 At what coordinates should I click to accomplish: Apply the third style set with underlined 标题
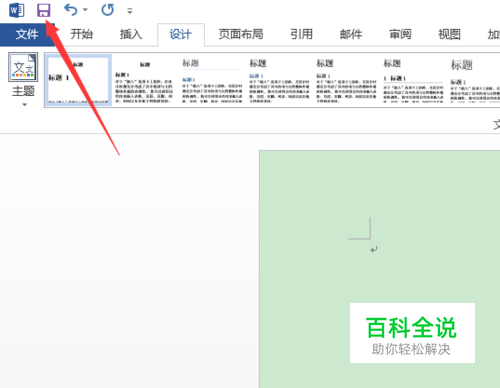click(212, 81)
